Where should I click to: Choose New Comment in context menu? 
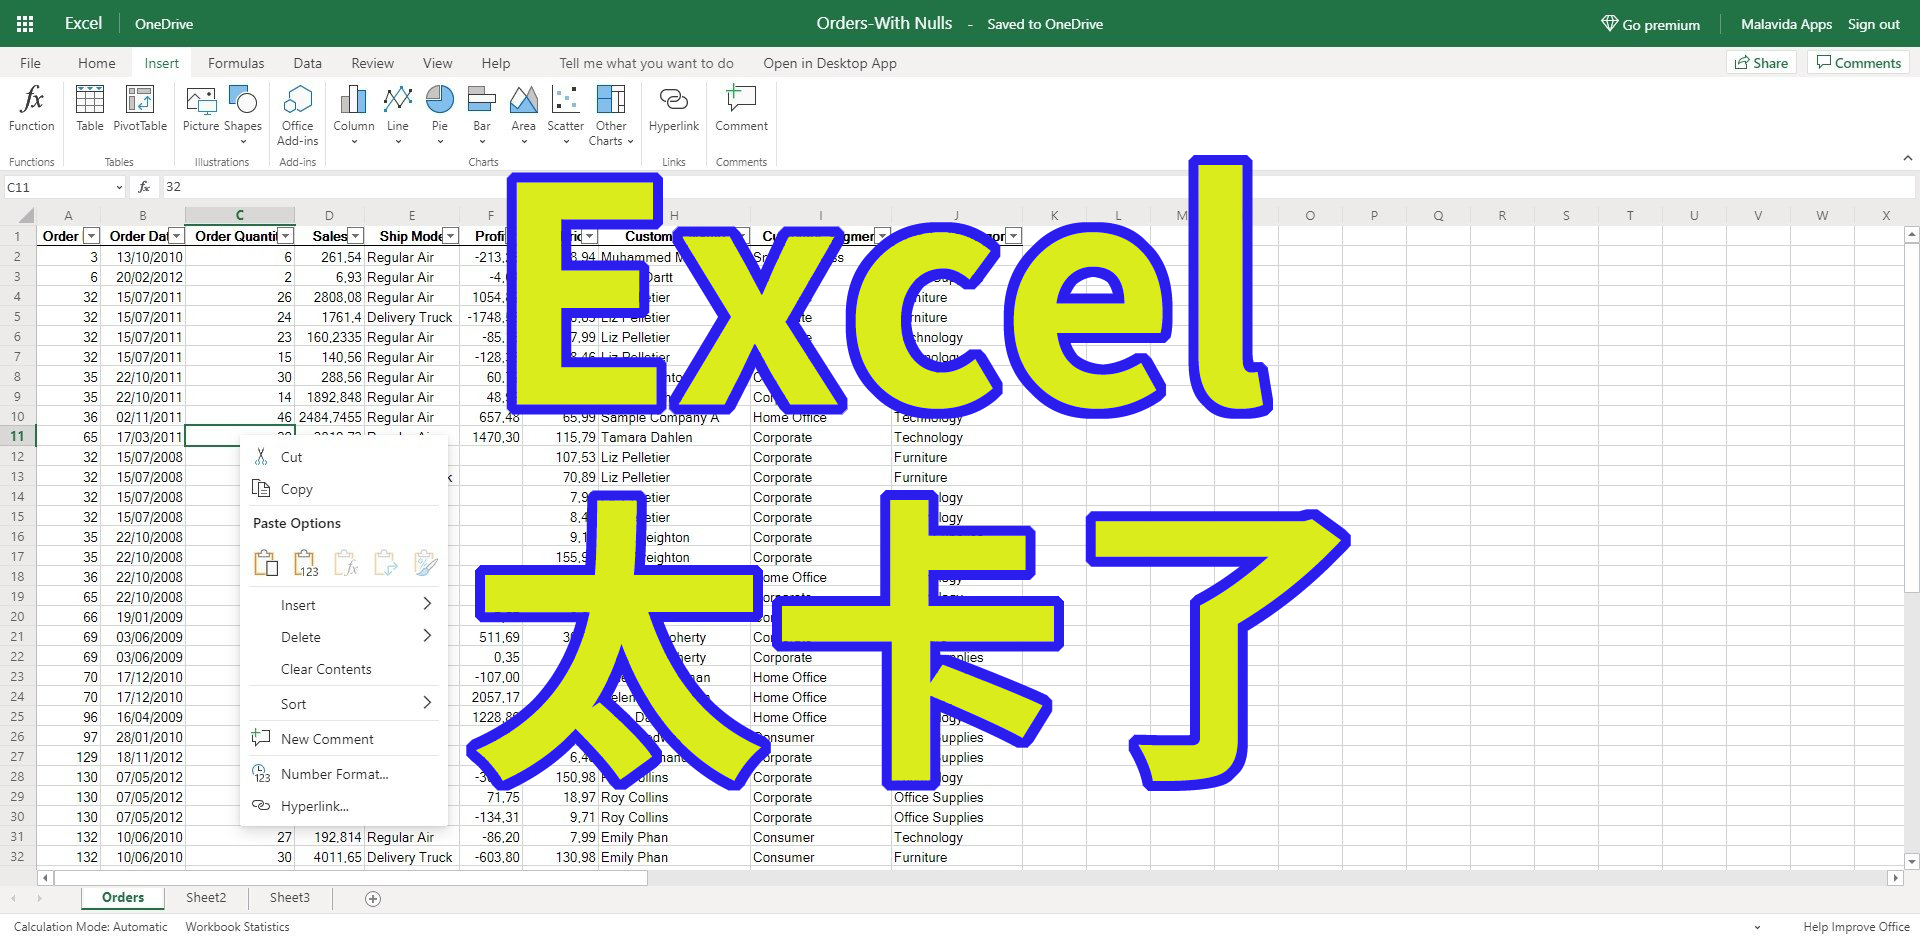327,739
